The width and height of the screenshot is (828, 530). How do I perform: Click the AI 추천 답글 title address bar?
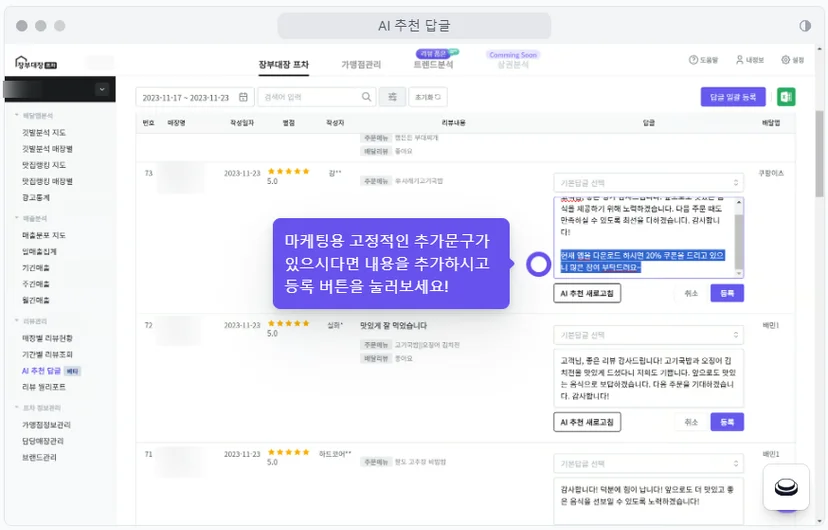(x=415, y=26)
